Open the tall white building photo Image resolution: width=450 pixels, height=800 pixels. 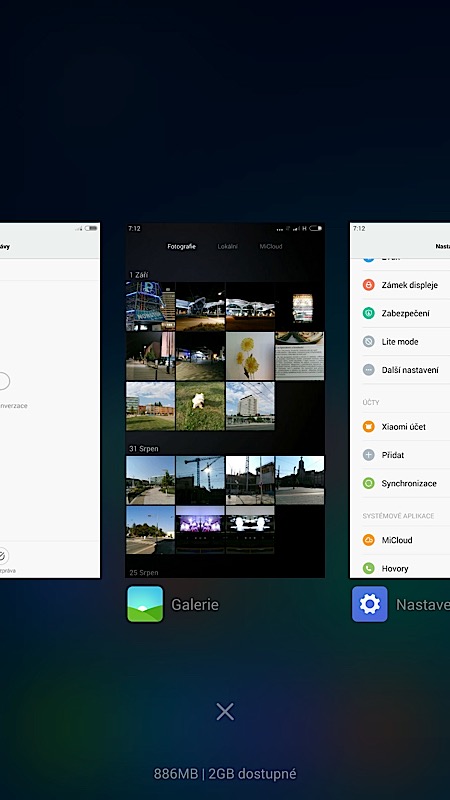[250, 406]
